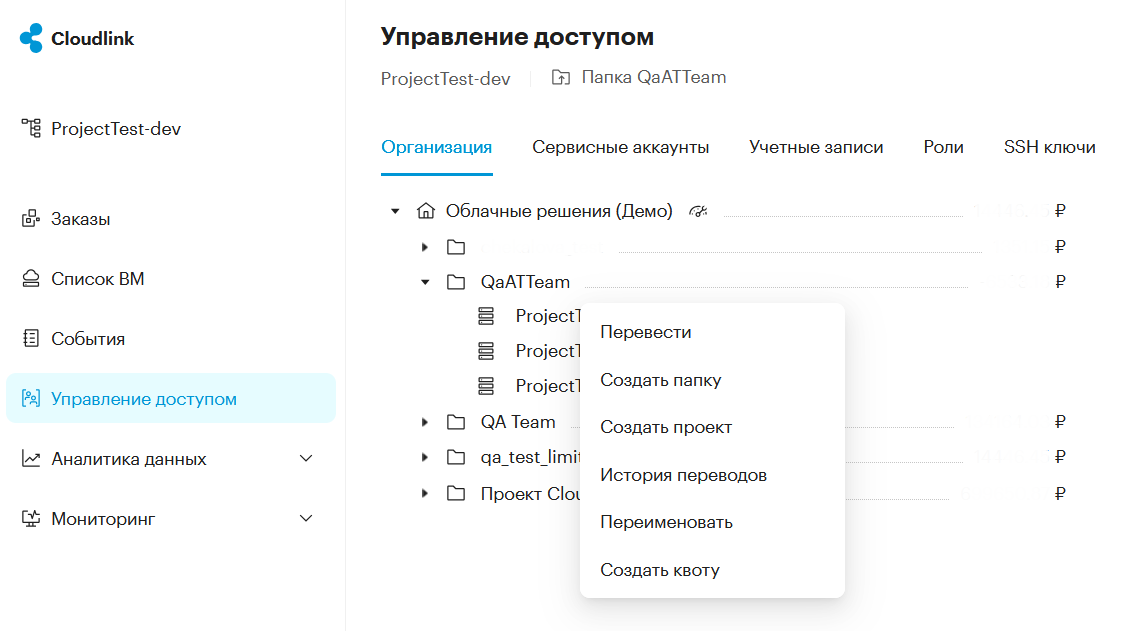Click the ProjectTest-dev breadcrumb under the title

[x=446, y=78]
